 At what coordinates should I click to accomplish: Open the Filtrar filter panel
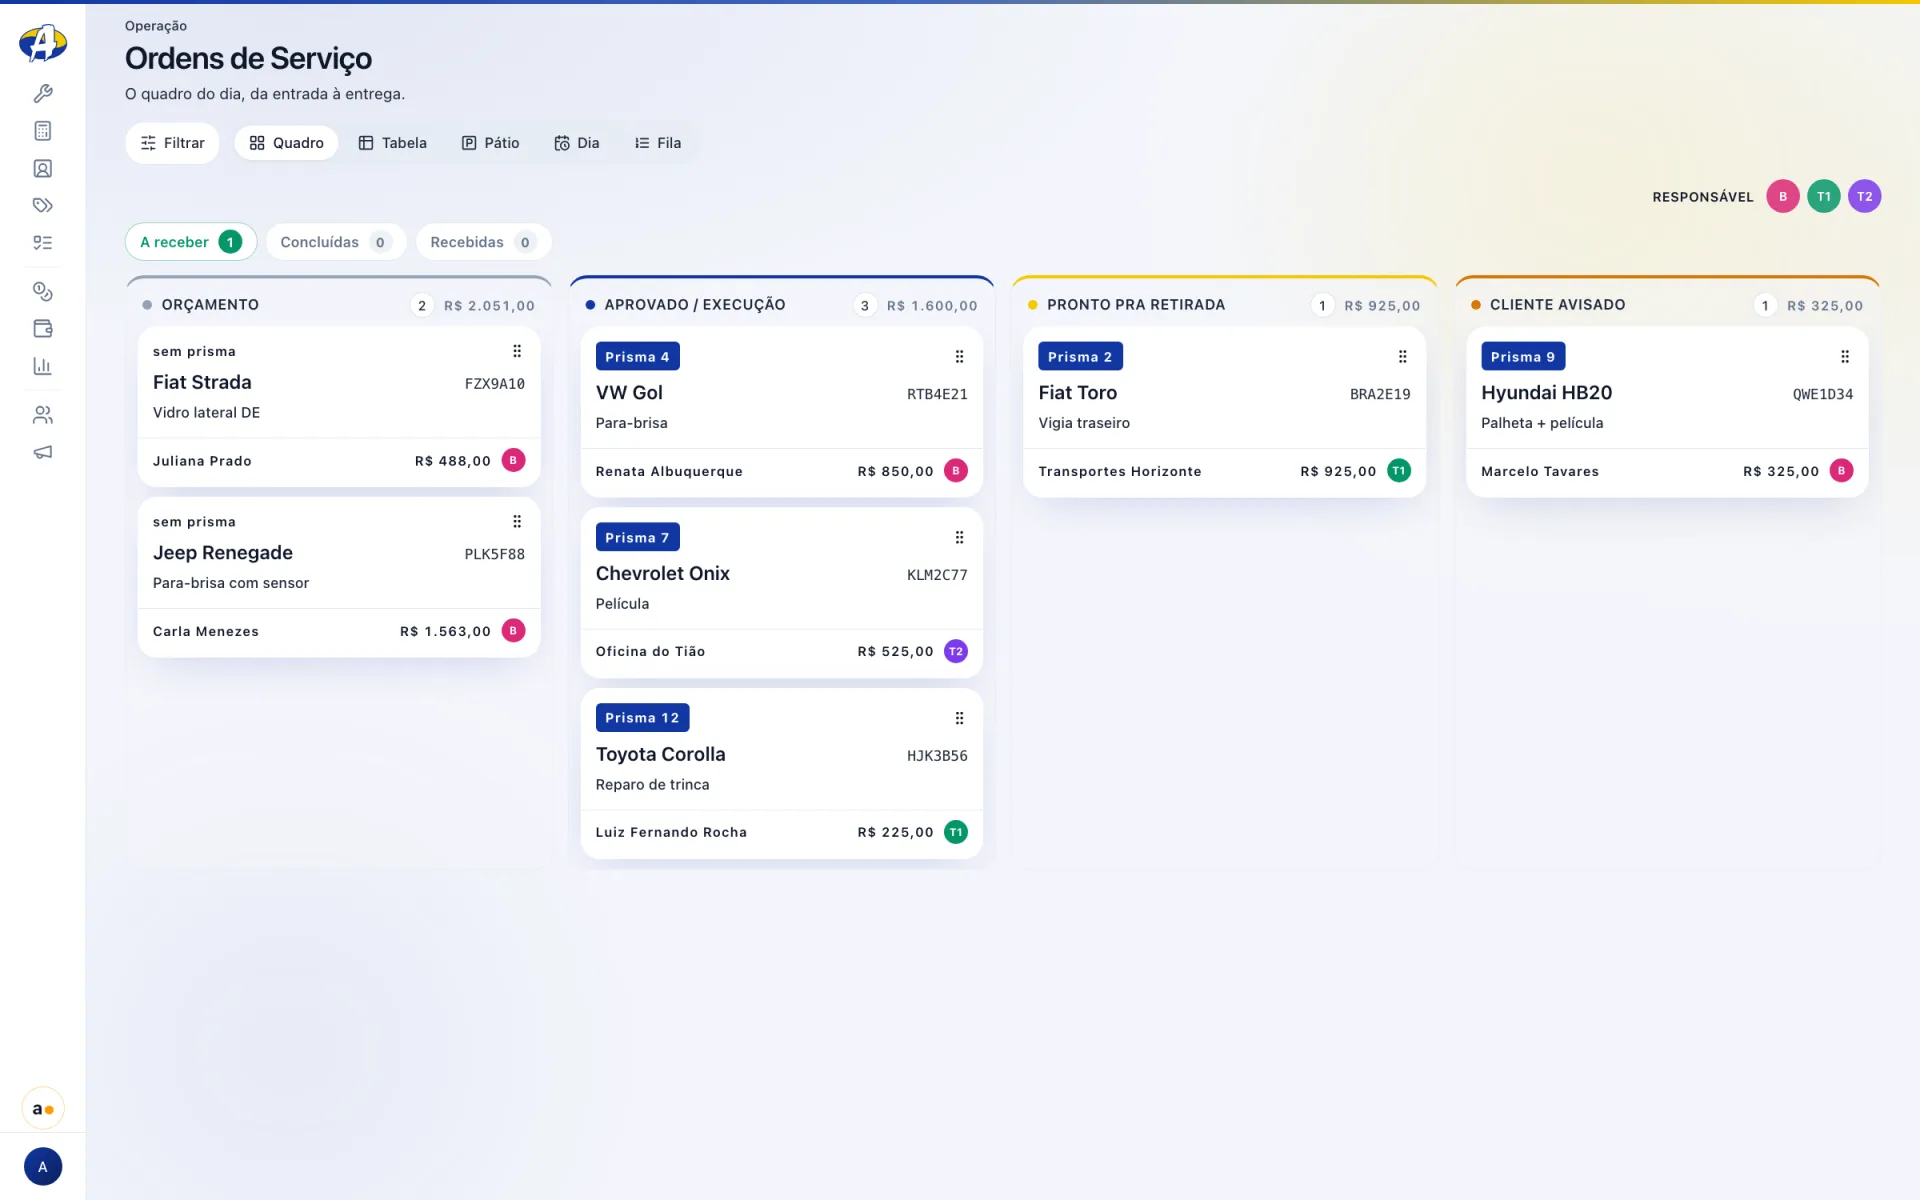pyautogui.click(x=172, y=143)
